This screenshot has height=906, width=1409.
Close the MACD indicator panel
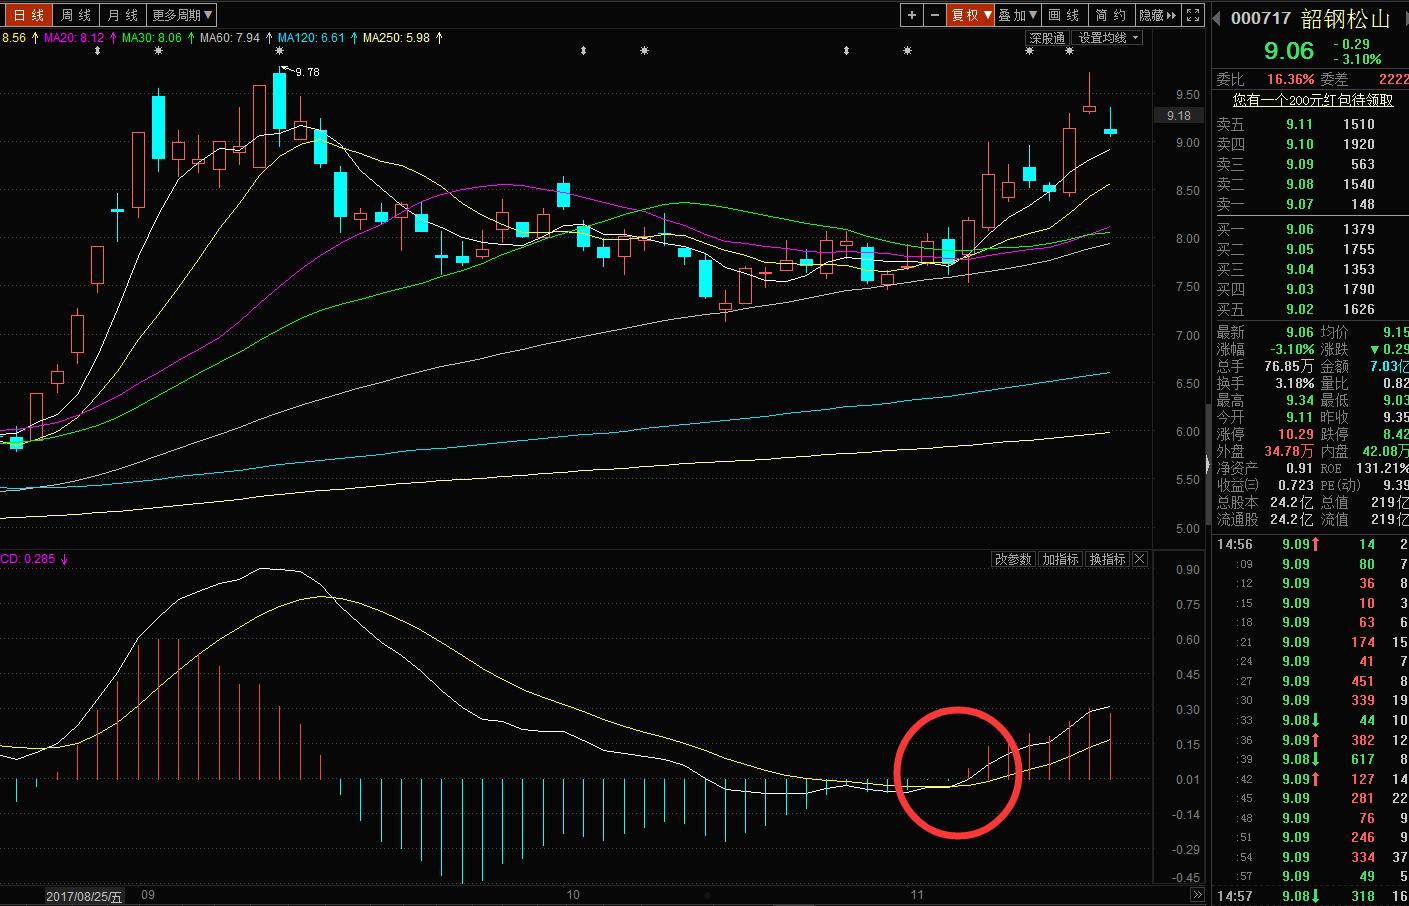click(x=1139, y=559)
